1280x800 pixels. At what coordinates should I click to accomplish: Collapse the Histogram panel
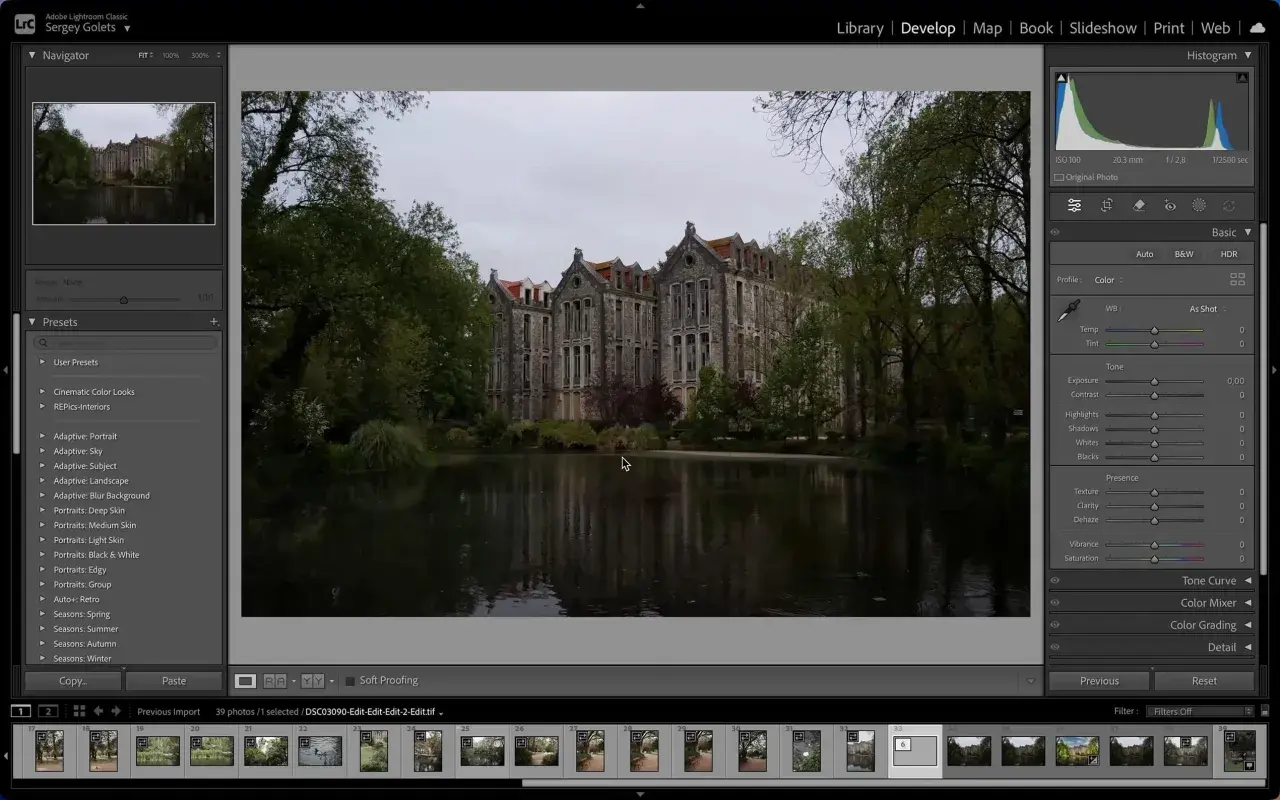[1248, 55]
